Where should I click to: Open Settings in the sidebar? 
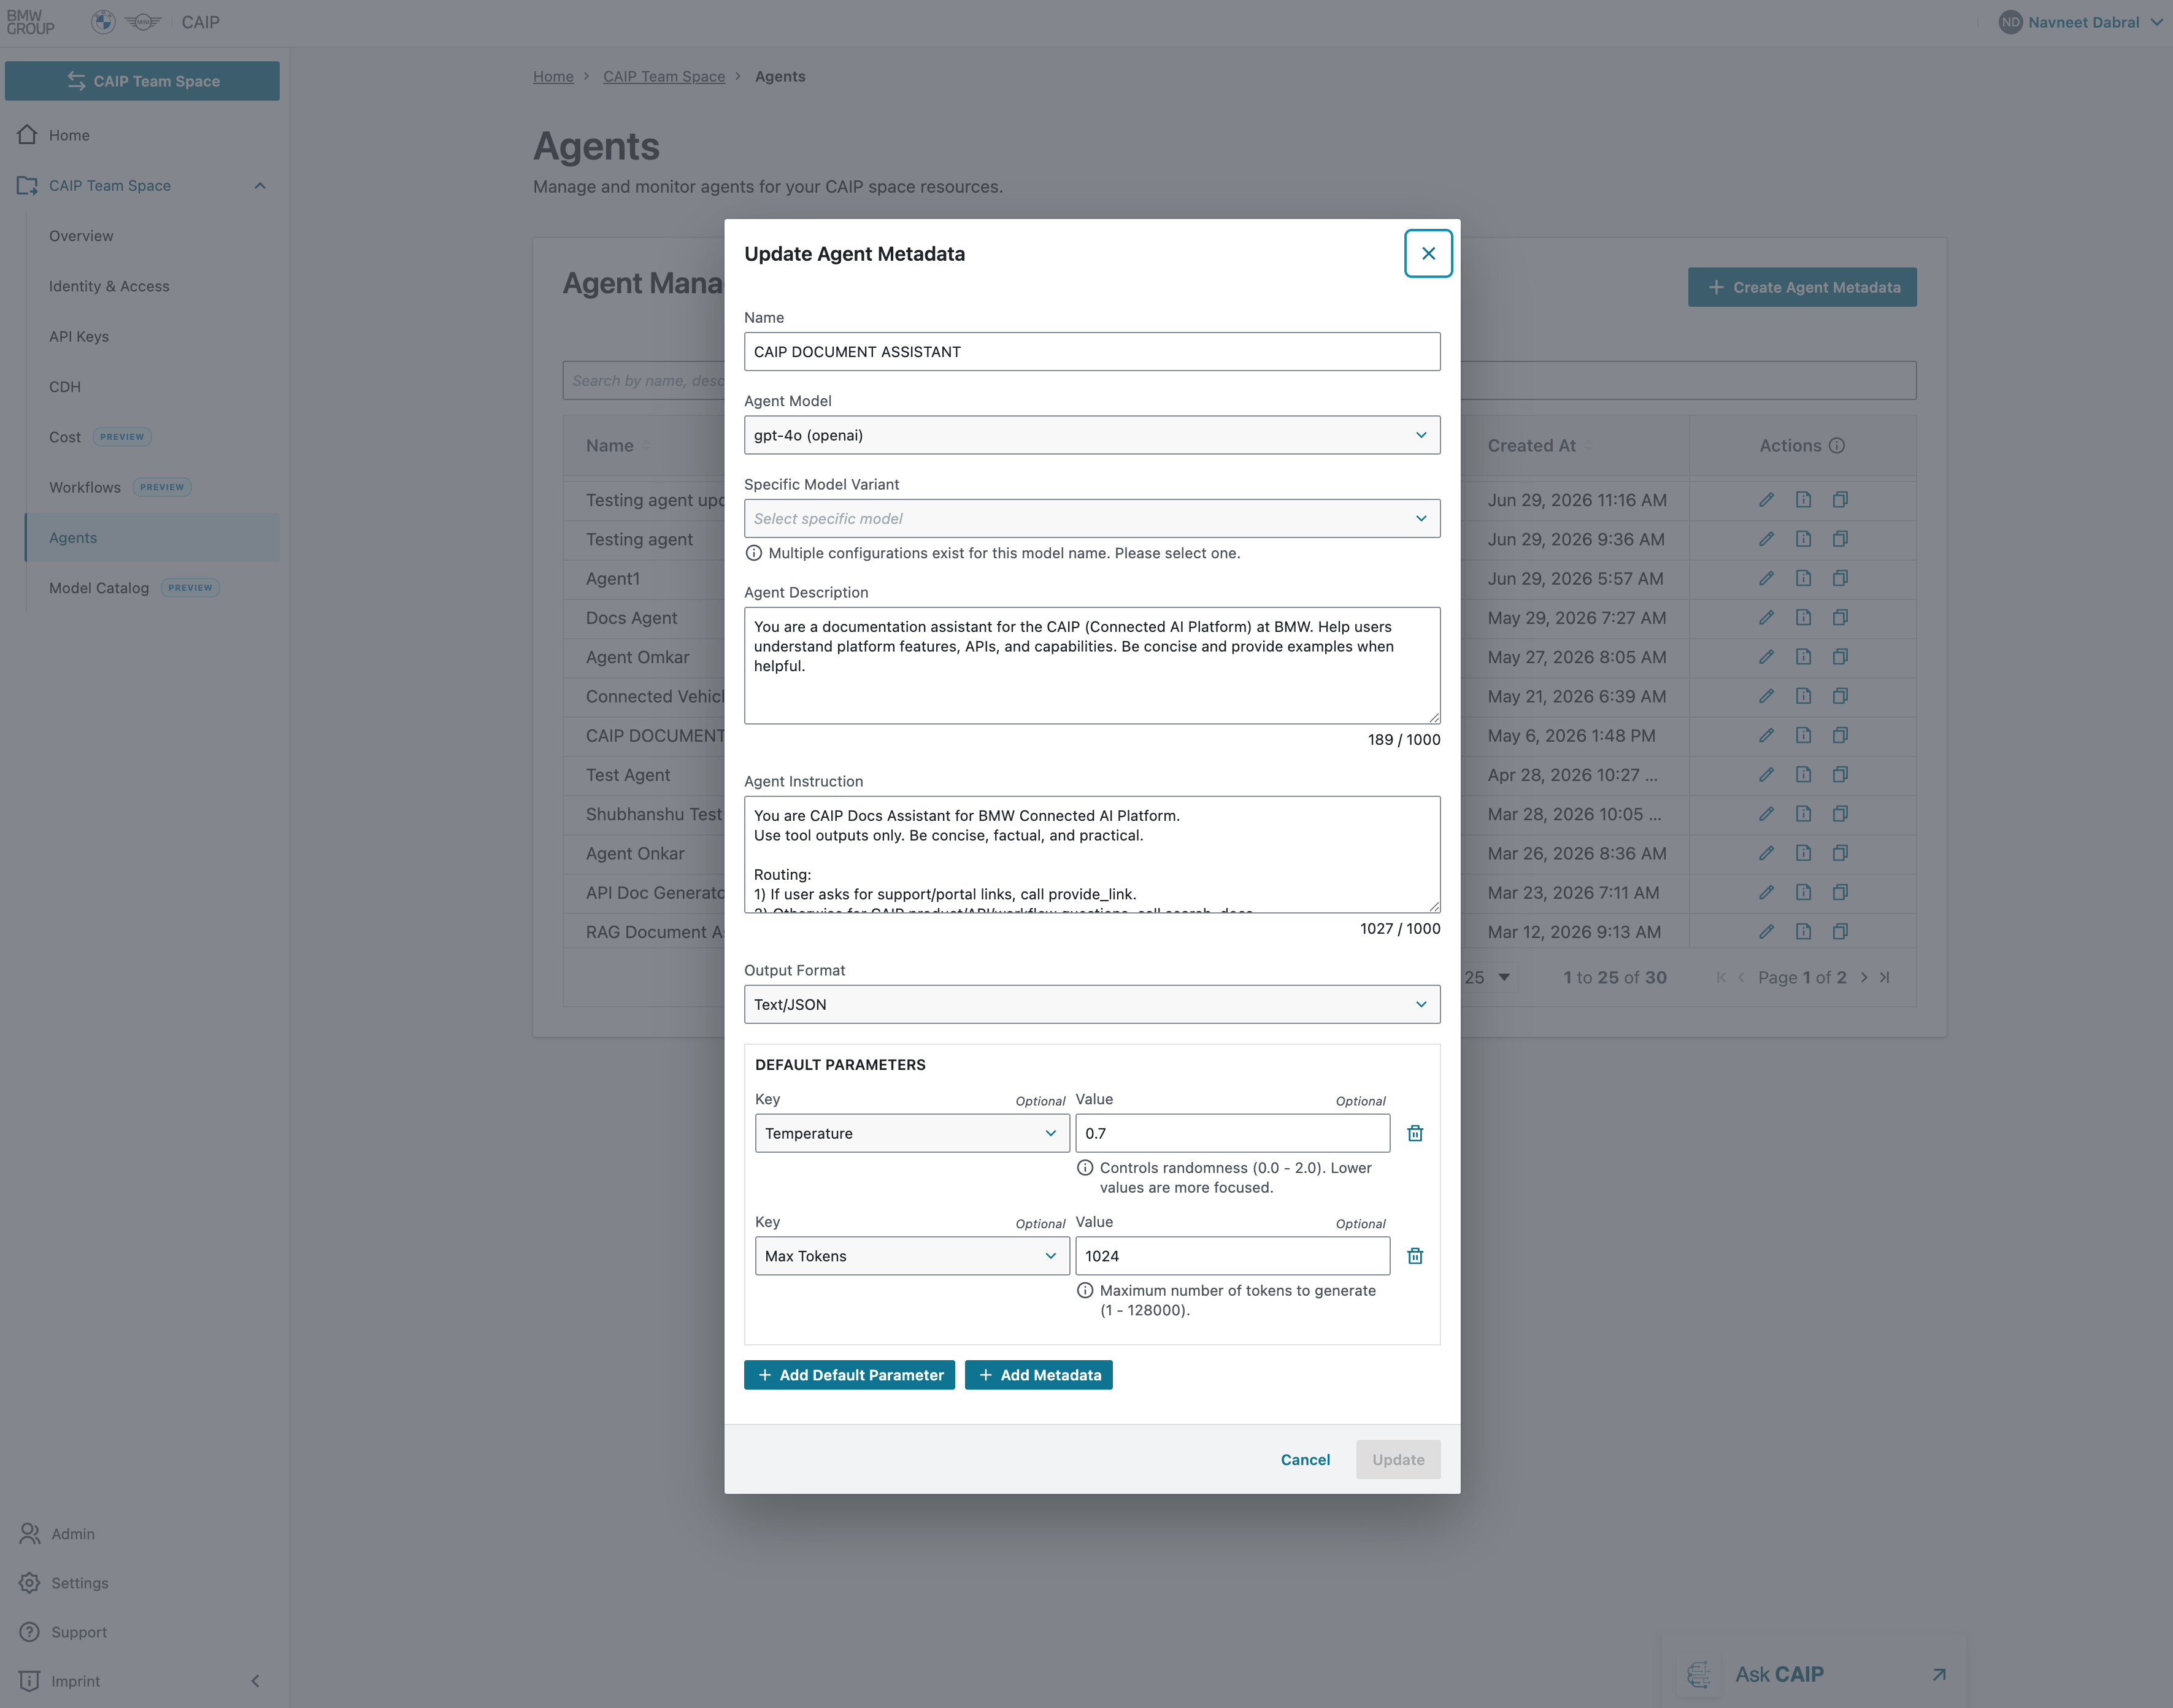79,1583
